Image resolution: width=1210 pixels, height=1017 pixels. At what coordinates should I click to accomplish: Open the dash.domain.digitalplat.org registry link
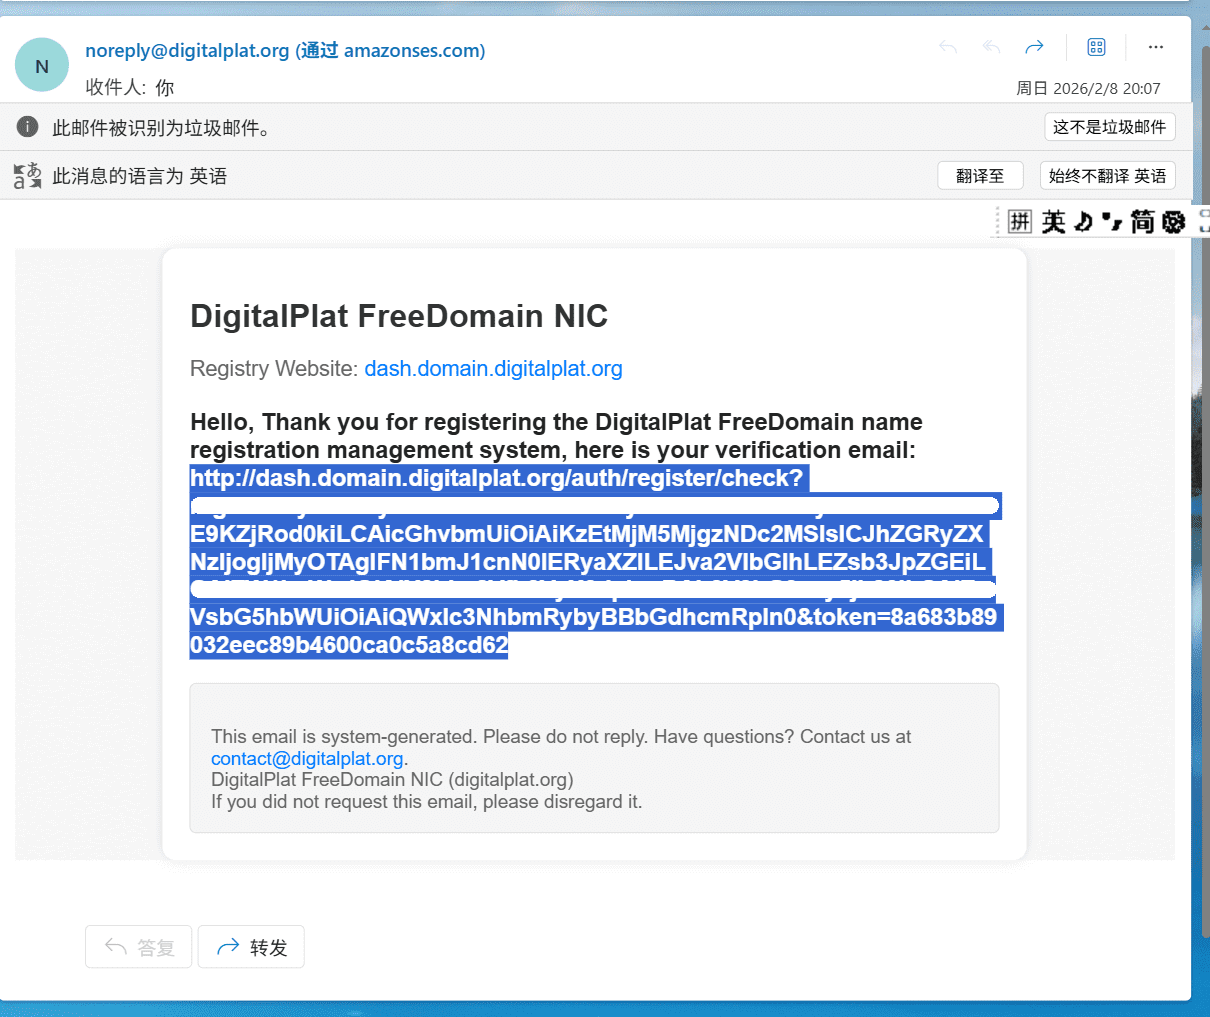tap(493, 368)
